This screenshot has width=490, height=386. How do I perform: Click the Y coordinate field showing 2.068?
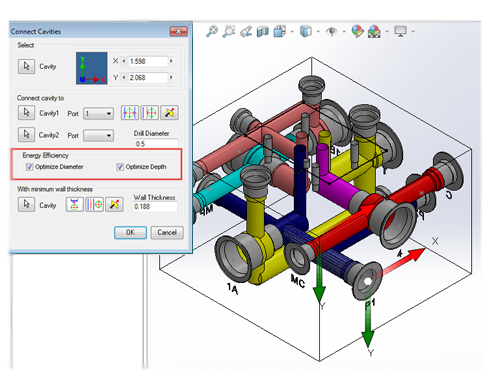[148, 78]
